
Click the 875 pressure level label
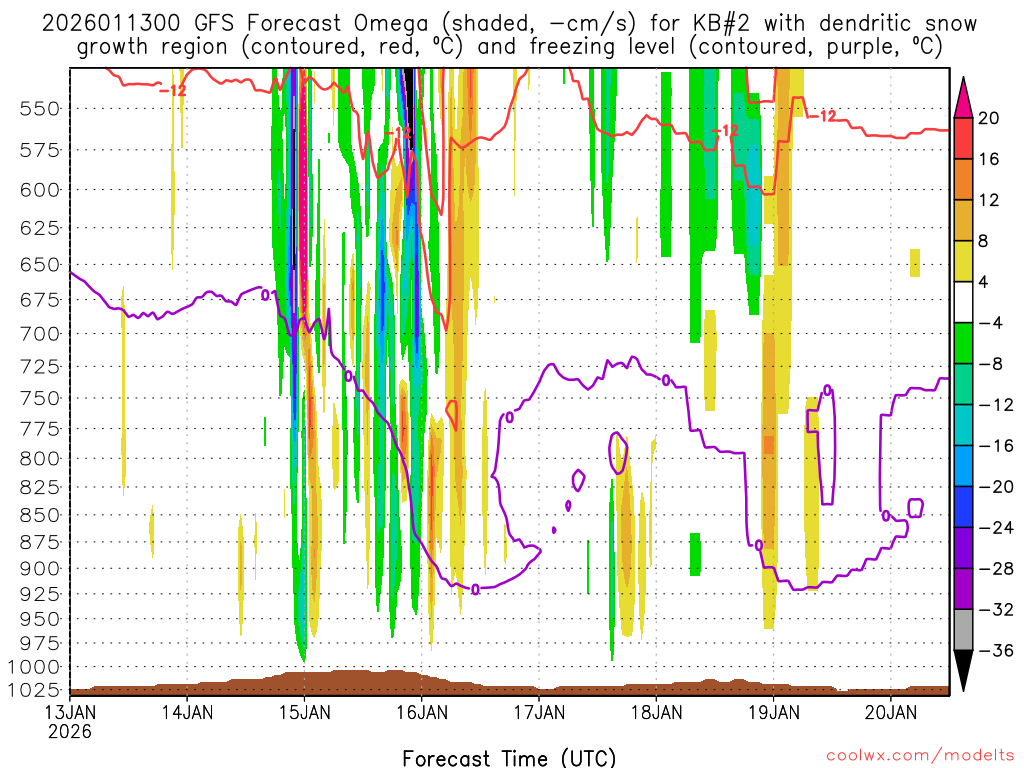tap(40, 542)
